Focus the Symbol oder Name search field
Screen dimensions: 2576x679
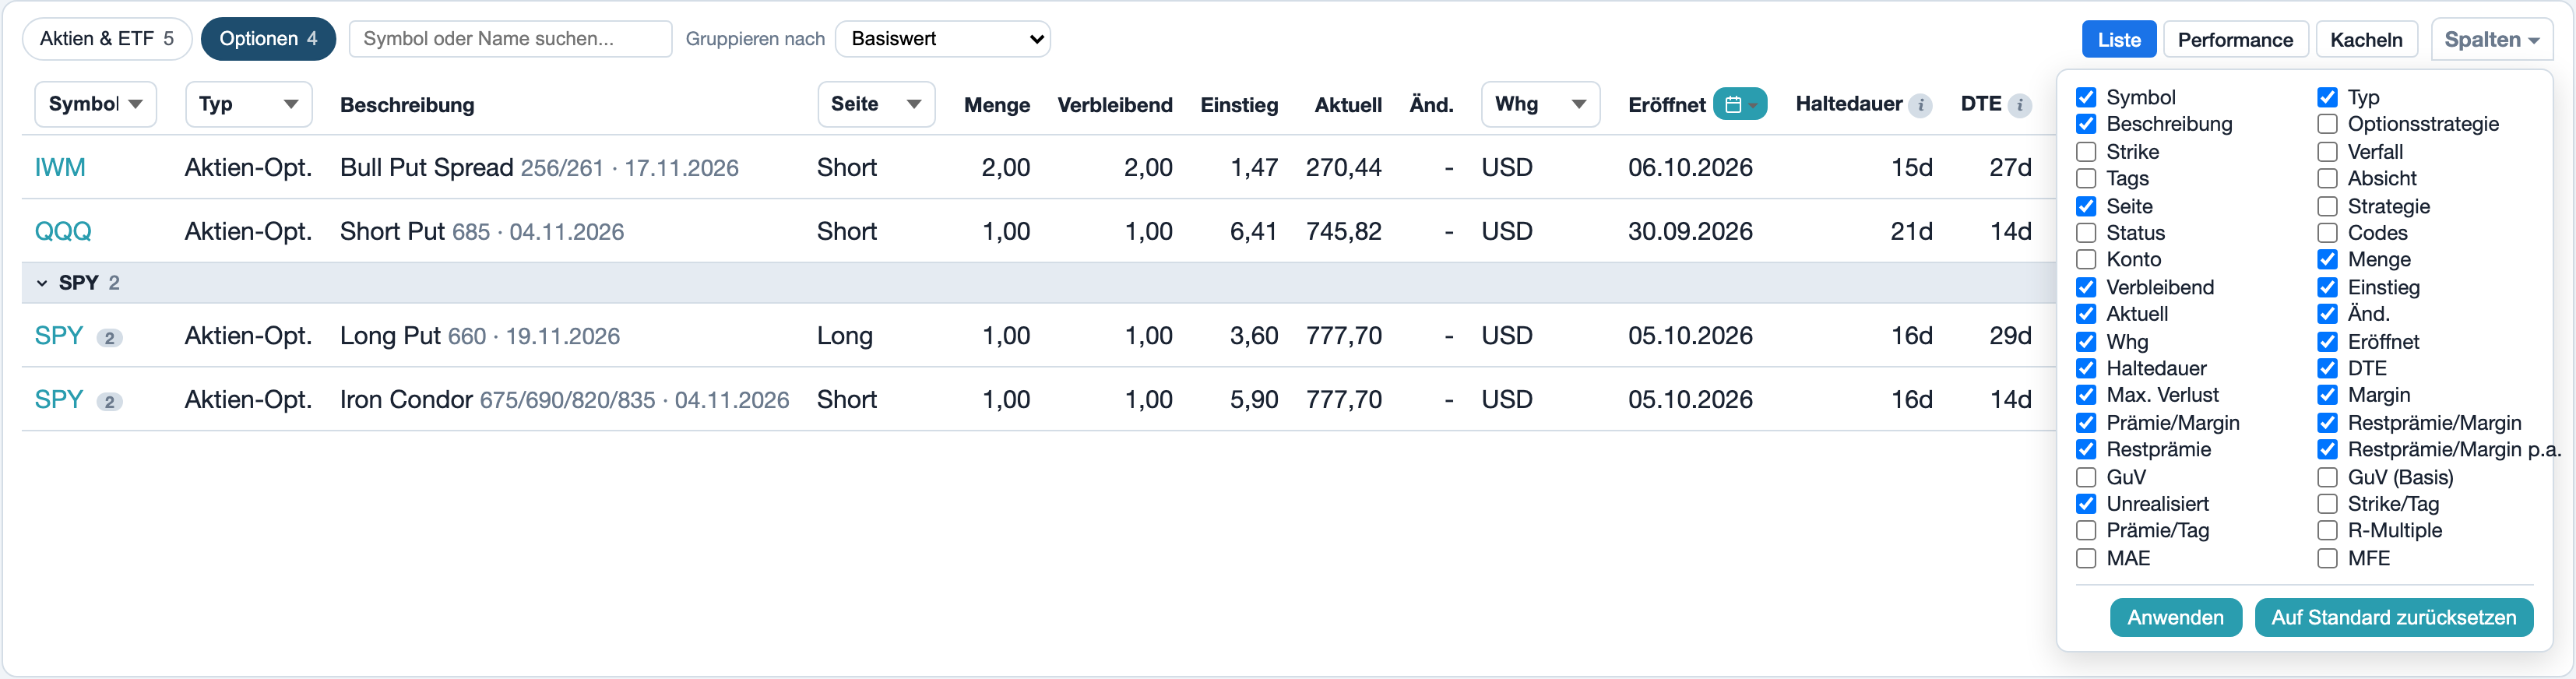pos(510,39)
